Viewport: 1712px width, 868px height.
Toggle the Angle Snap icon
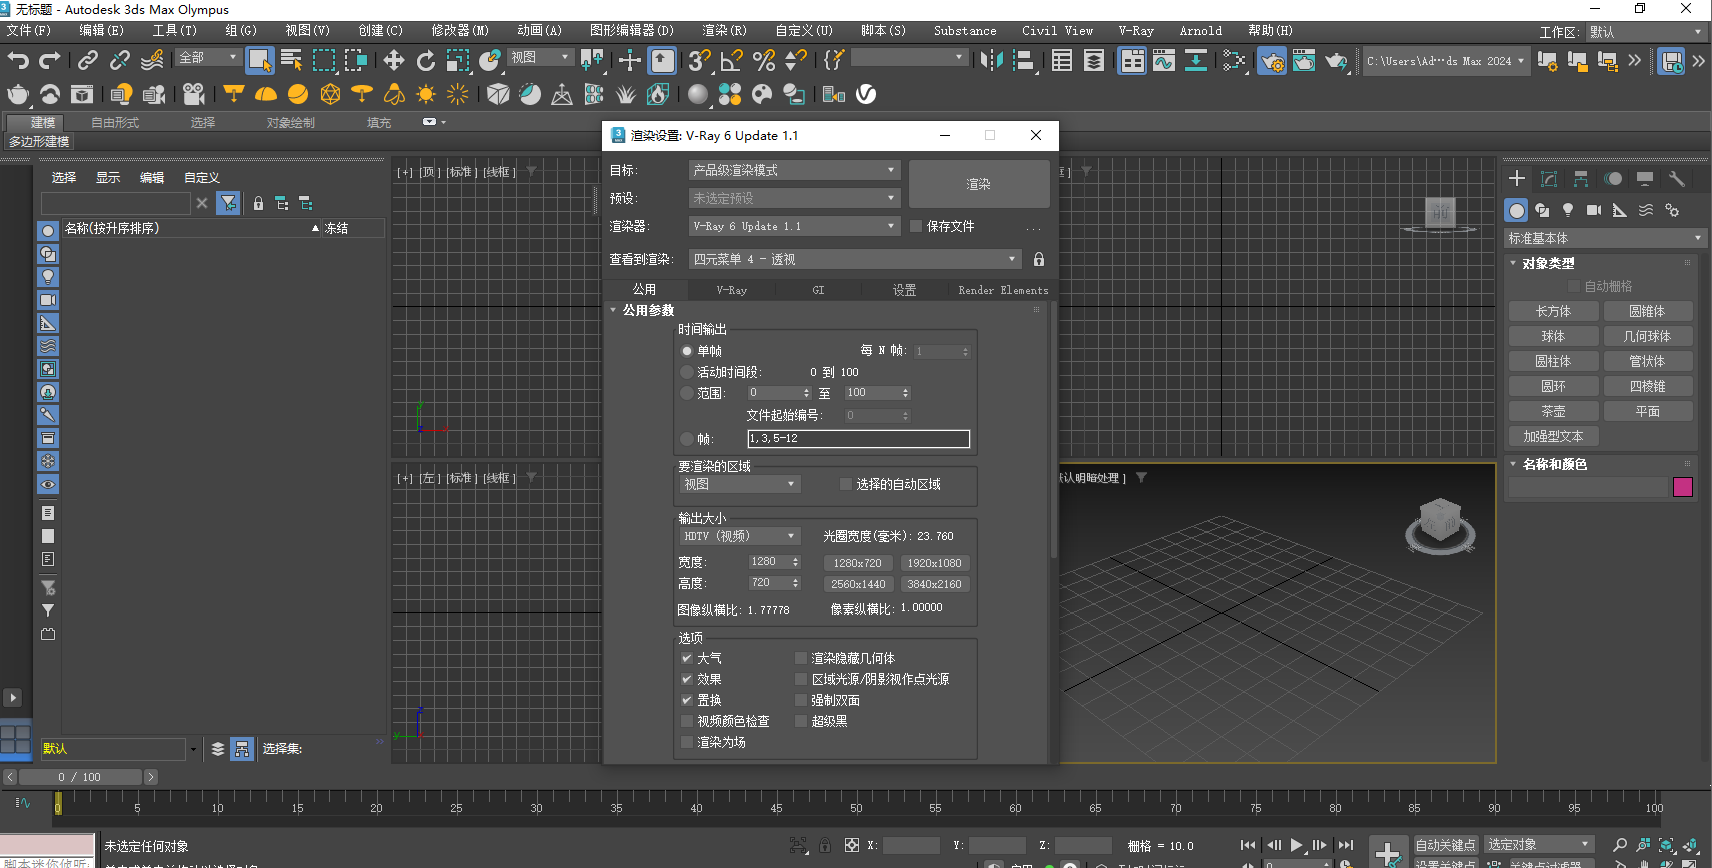pyautogui.click(x=731, y=61)
